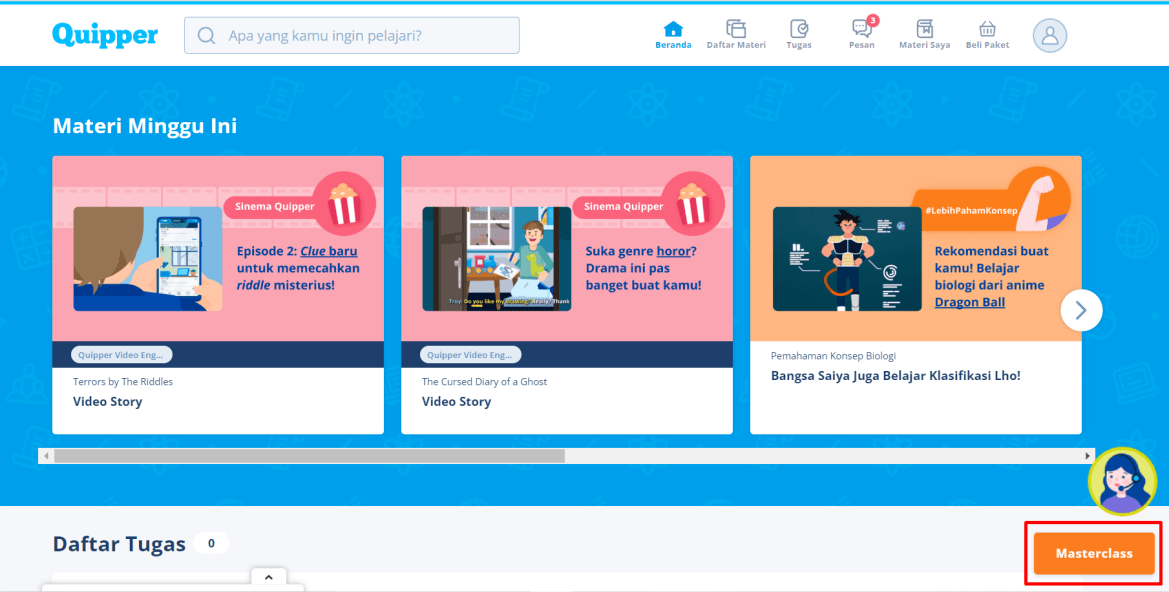Click the Masterclass button
Screen dimensions: 1169x592
(1092, 553)
